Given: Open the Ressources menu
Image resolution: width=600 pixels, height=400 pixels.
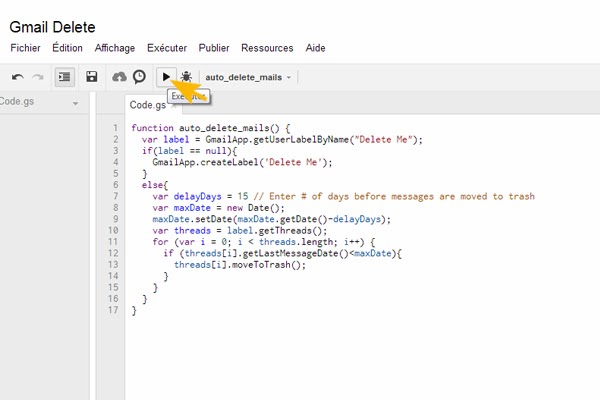Looking at the screenshot, I should (x=267, y=48).
